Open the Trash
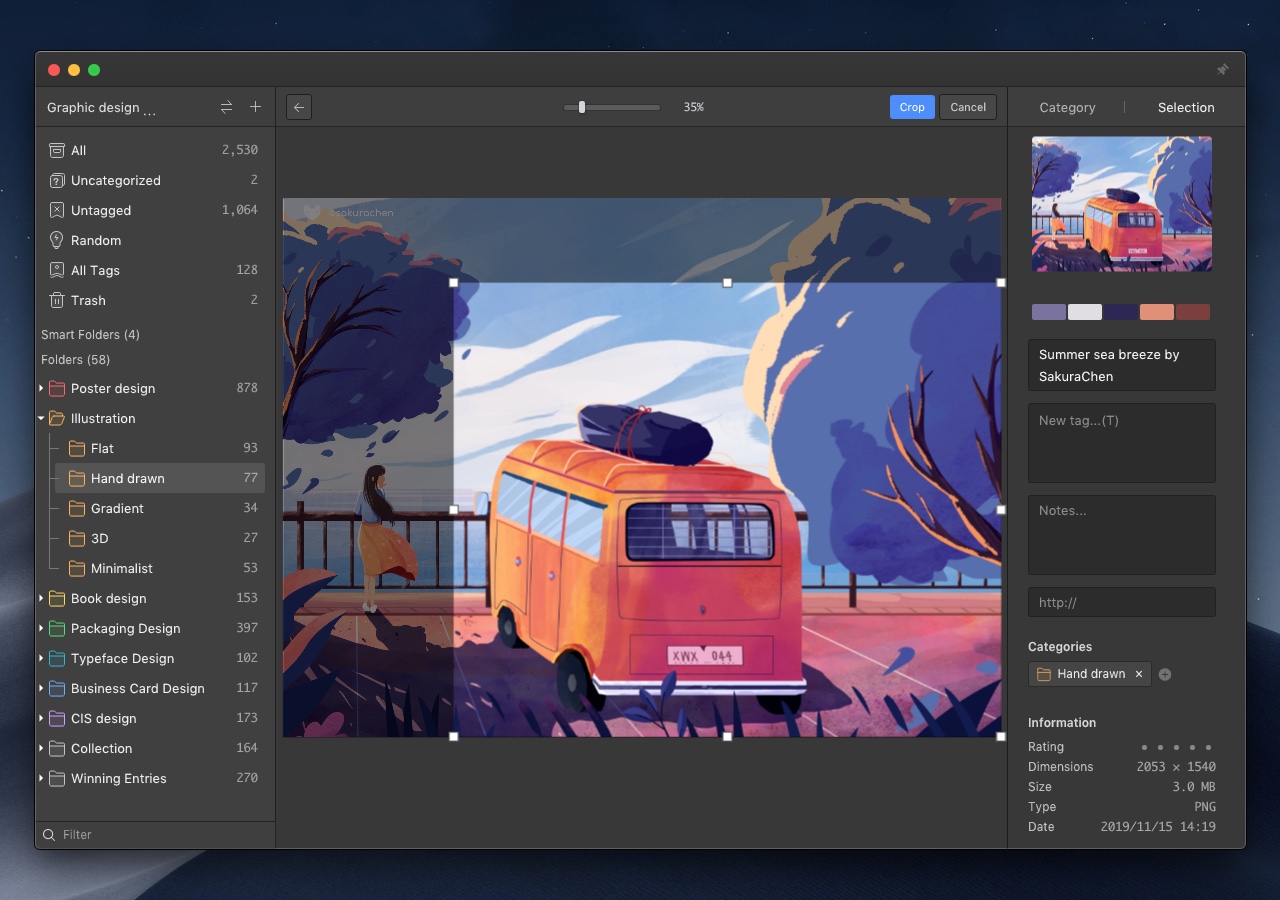Screen dimensions: 1280x900 pos(155,300)
